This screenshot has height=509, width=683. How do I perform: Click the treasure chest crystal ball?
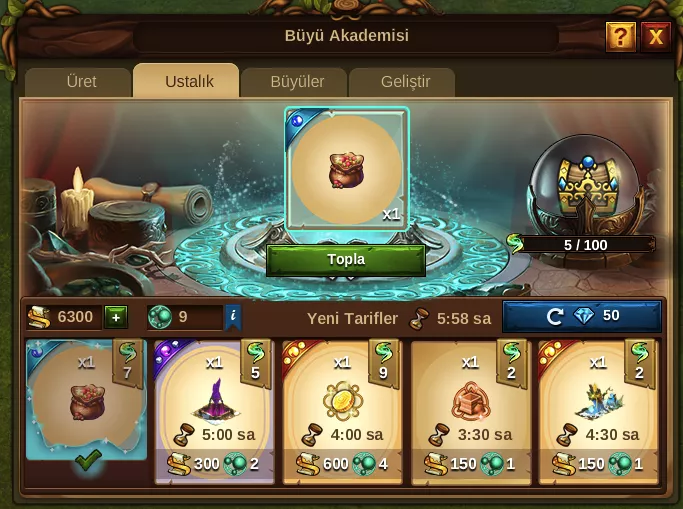click(x=586, y=186)
